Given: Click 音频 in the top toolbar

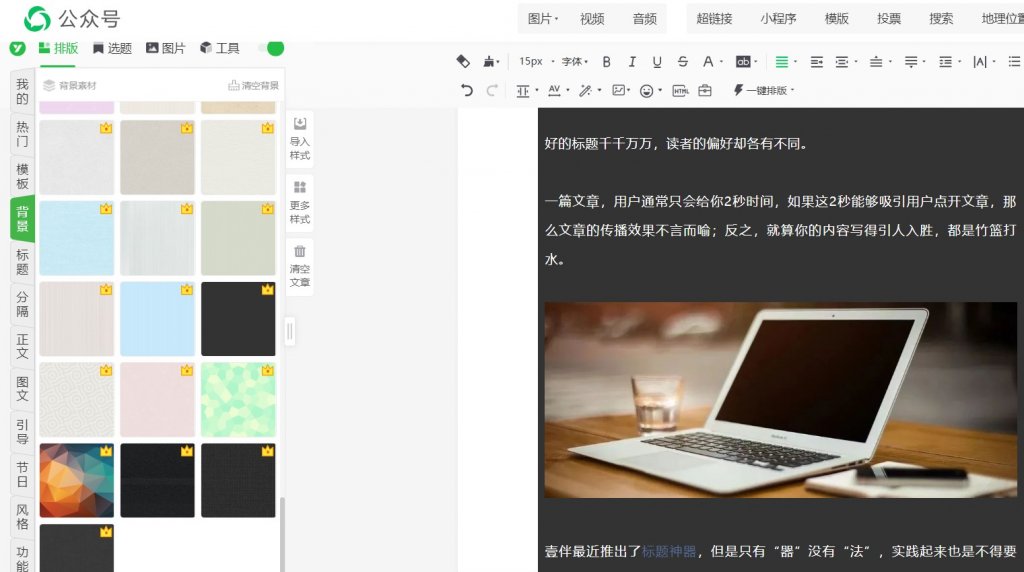Looking at the screenshot, I should coord(645,19).
